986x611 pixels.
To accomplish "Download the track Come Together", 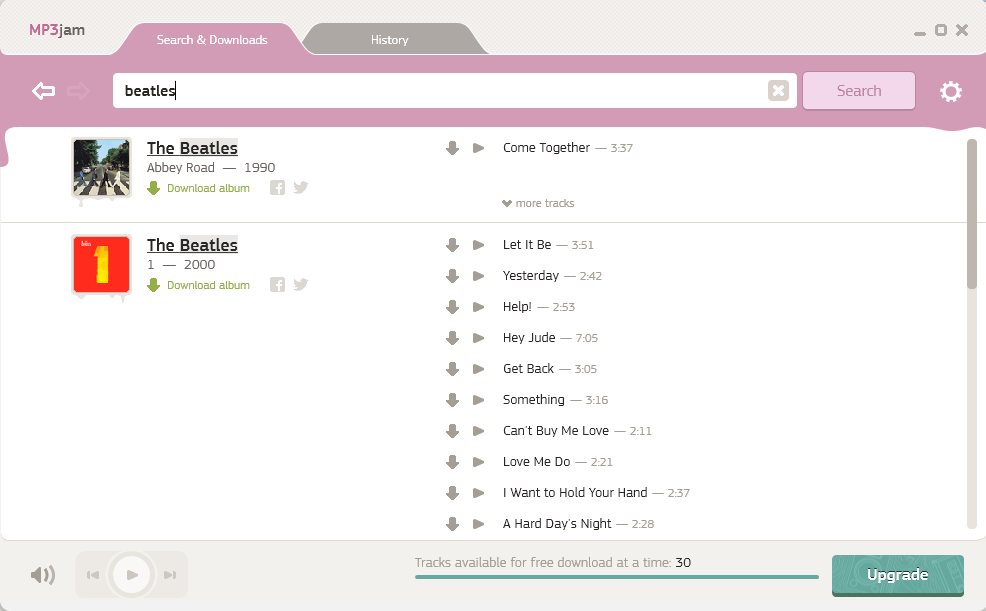I will click(452, 148).
